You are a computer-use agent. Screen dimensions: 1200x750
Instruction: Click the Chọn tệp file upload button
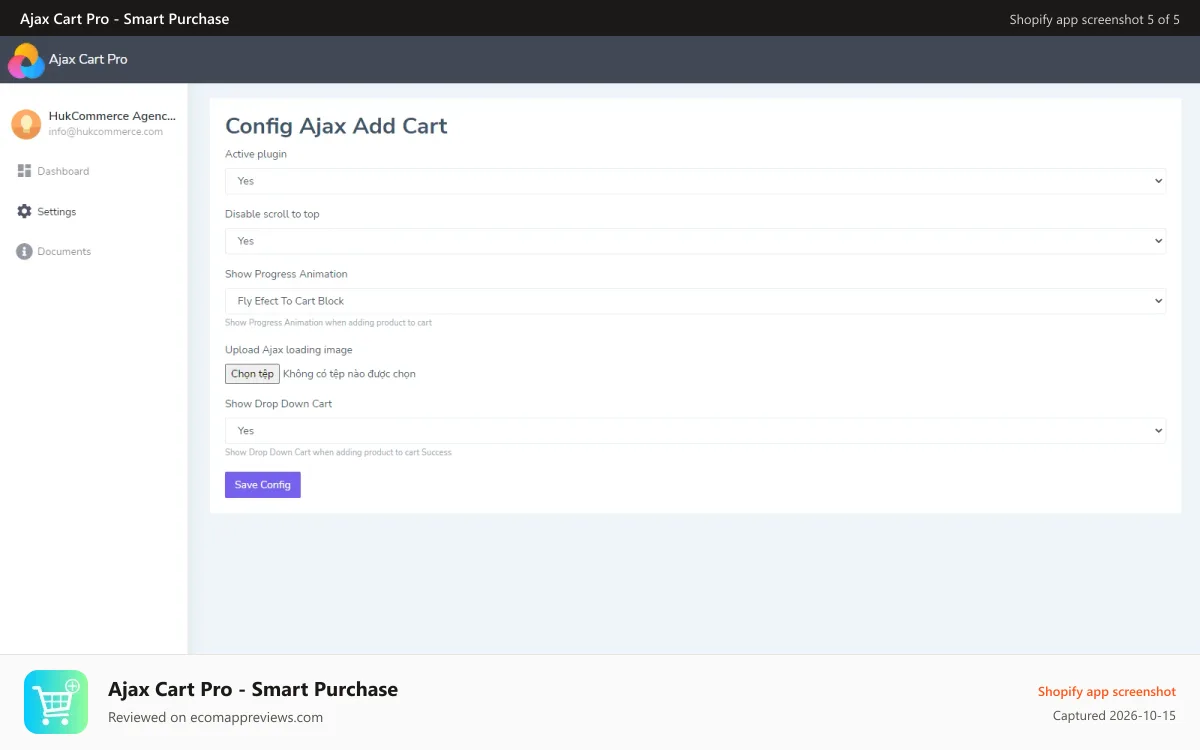pyautogui.click(x=252, y=374)
